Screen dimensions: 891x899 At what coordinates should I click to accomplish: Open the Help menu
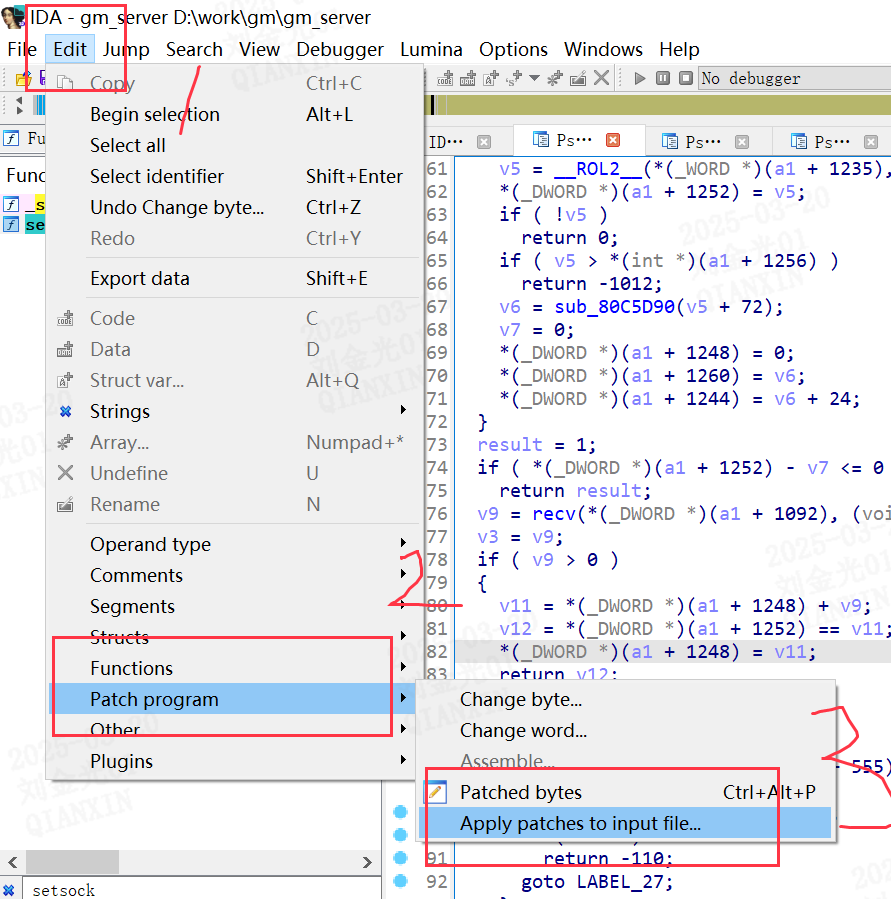coord(679,49)
